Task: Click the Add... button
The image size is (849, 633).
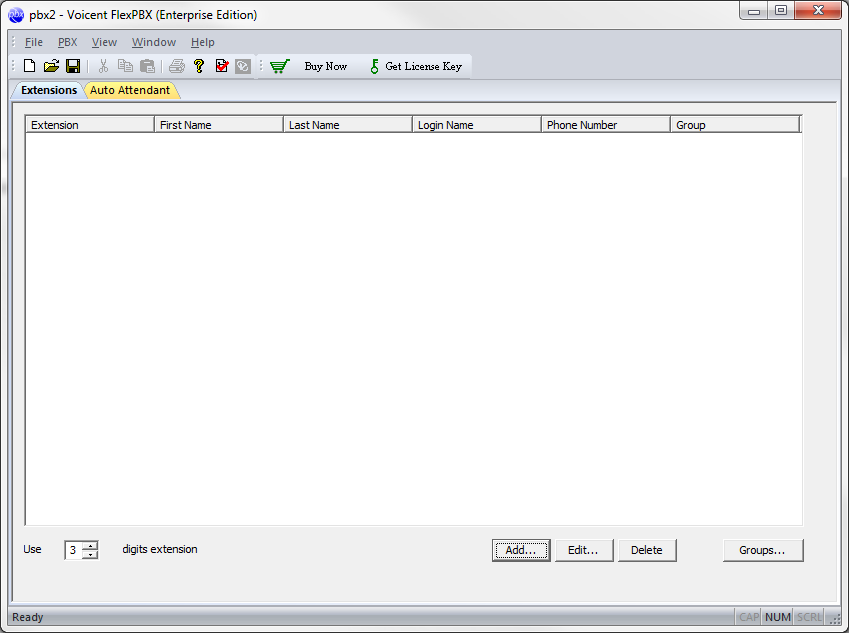Action: (521, 550)
